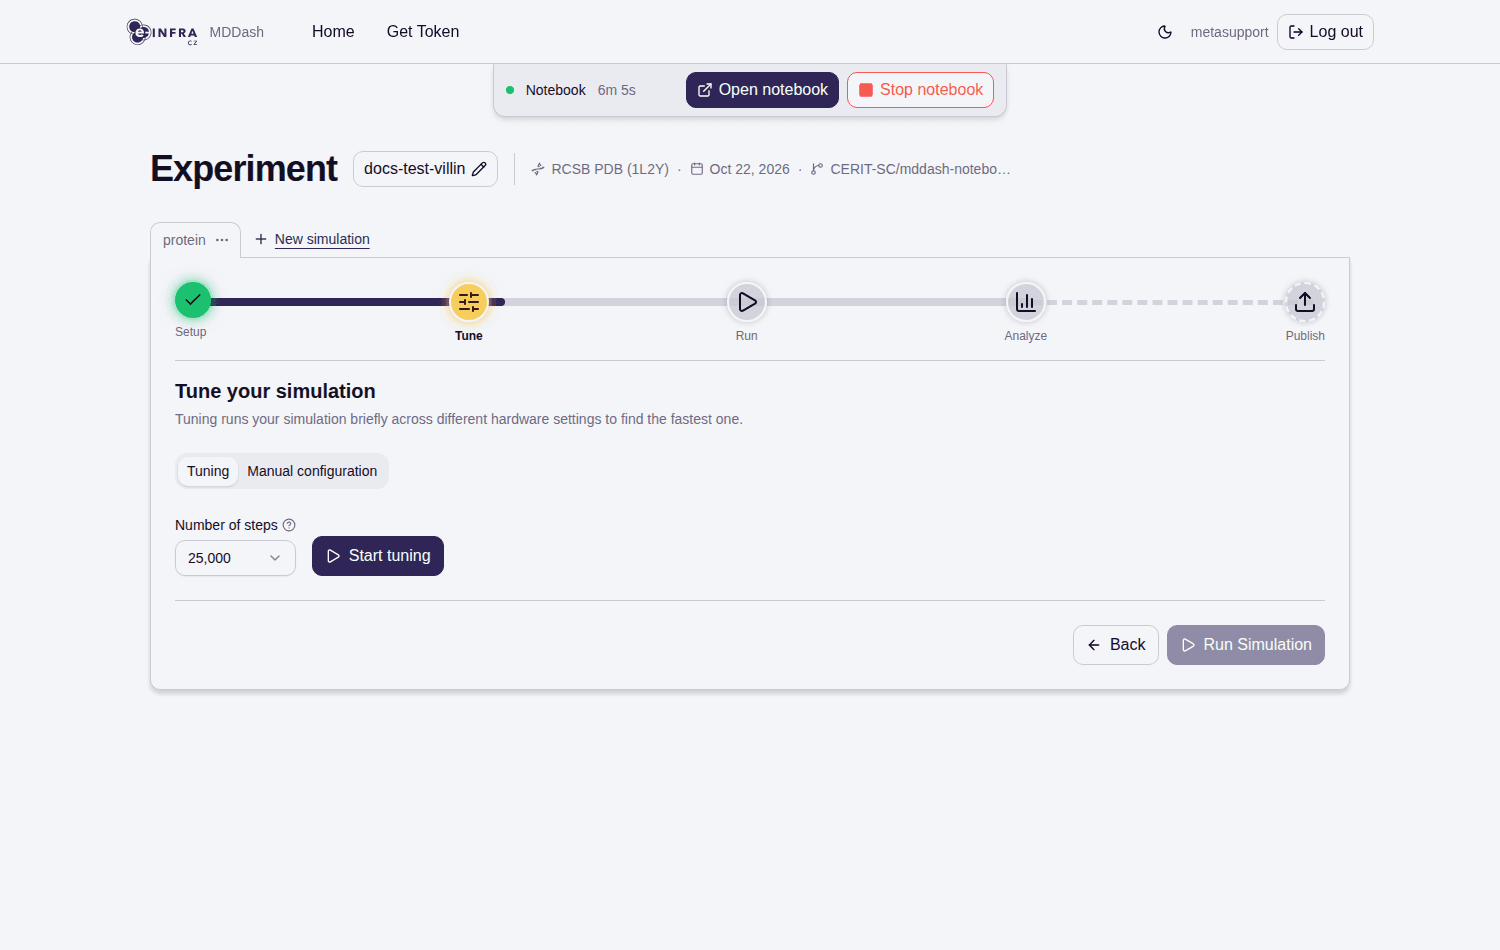Switch to Manual configuration tab

pos(312,471)
